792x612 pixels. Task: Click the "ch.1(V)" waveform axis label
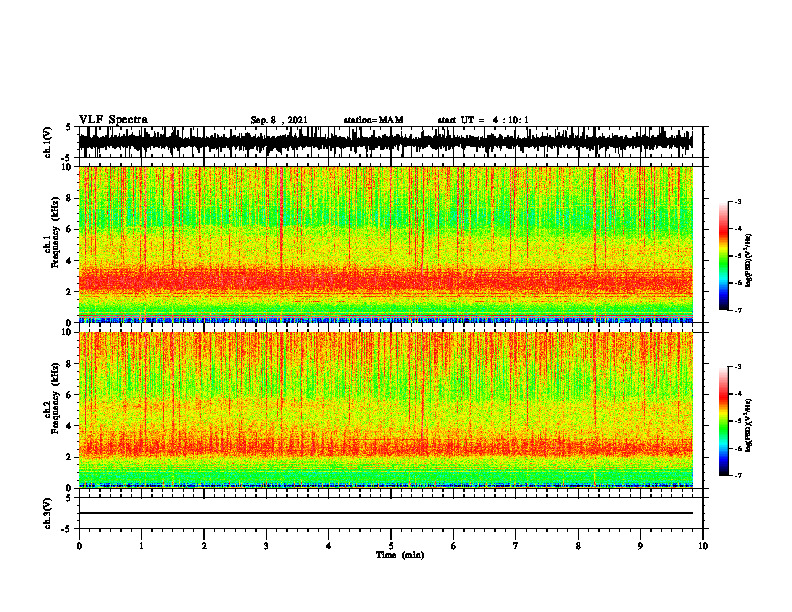(47, 142)
